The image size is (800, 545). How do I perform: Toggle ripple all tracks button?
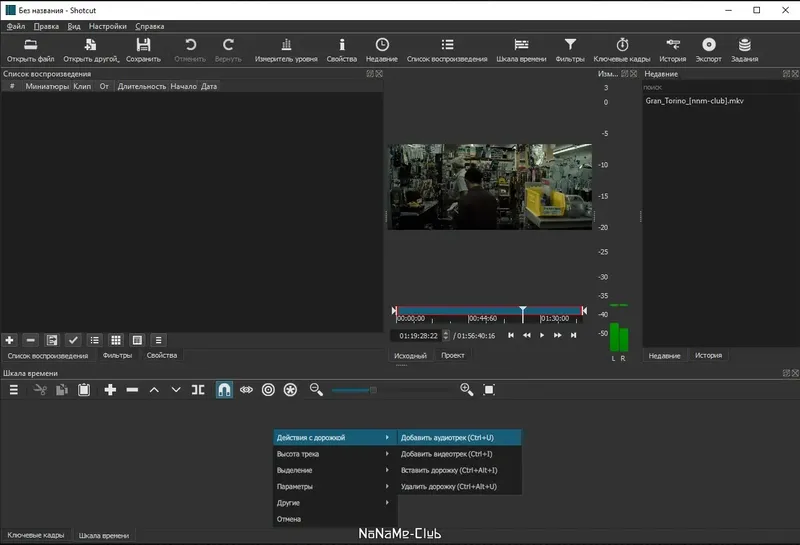click(290, 389)
